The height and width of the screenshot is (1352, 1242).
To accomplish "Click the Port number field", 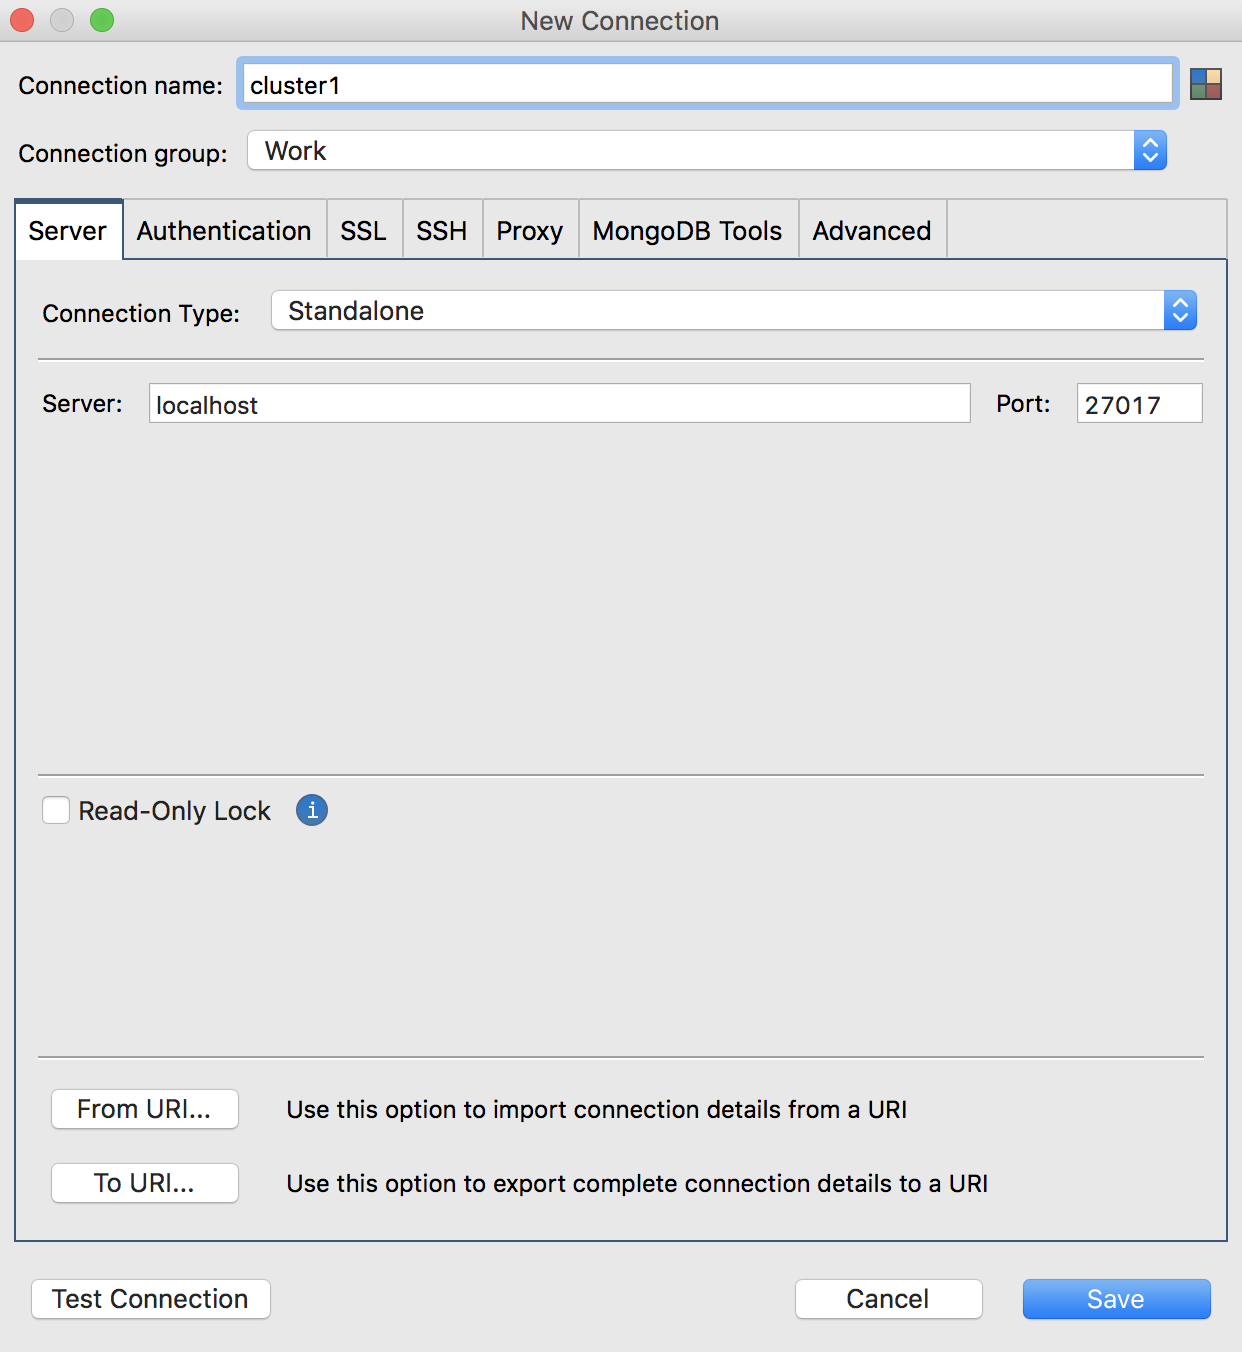I will (x=1138, y=404).
